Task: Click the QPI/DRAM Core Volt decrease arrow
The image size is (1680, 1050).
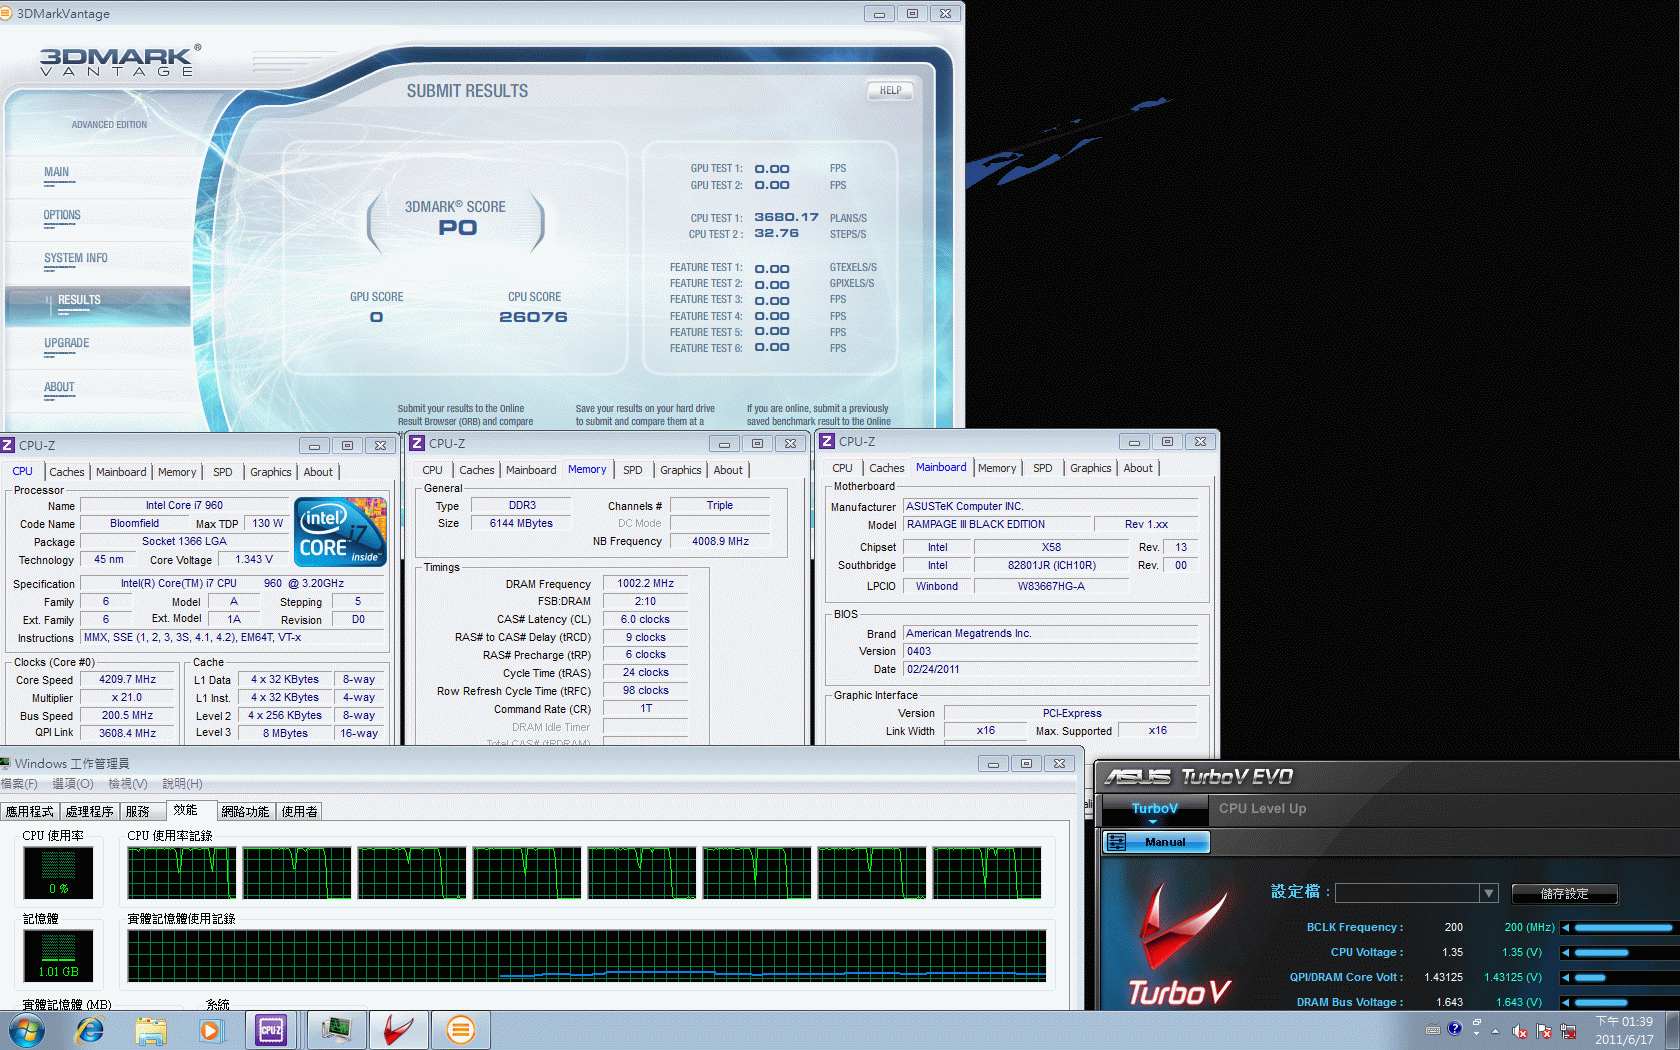Action: pyautogui.click(x=1566, y=978)
